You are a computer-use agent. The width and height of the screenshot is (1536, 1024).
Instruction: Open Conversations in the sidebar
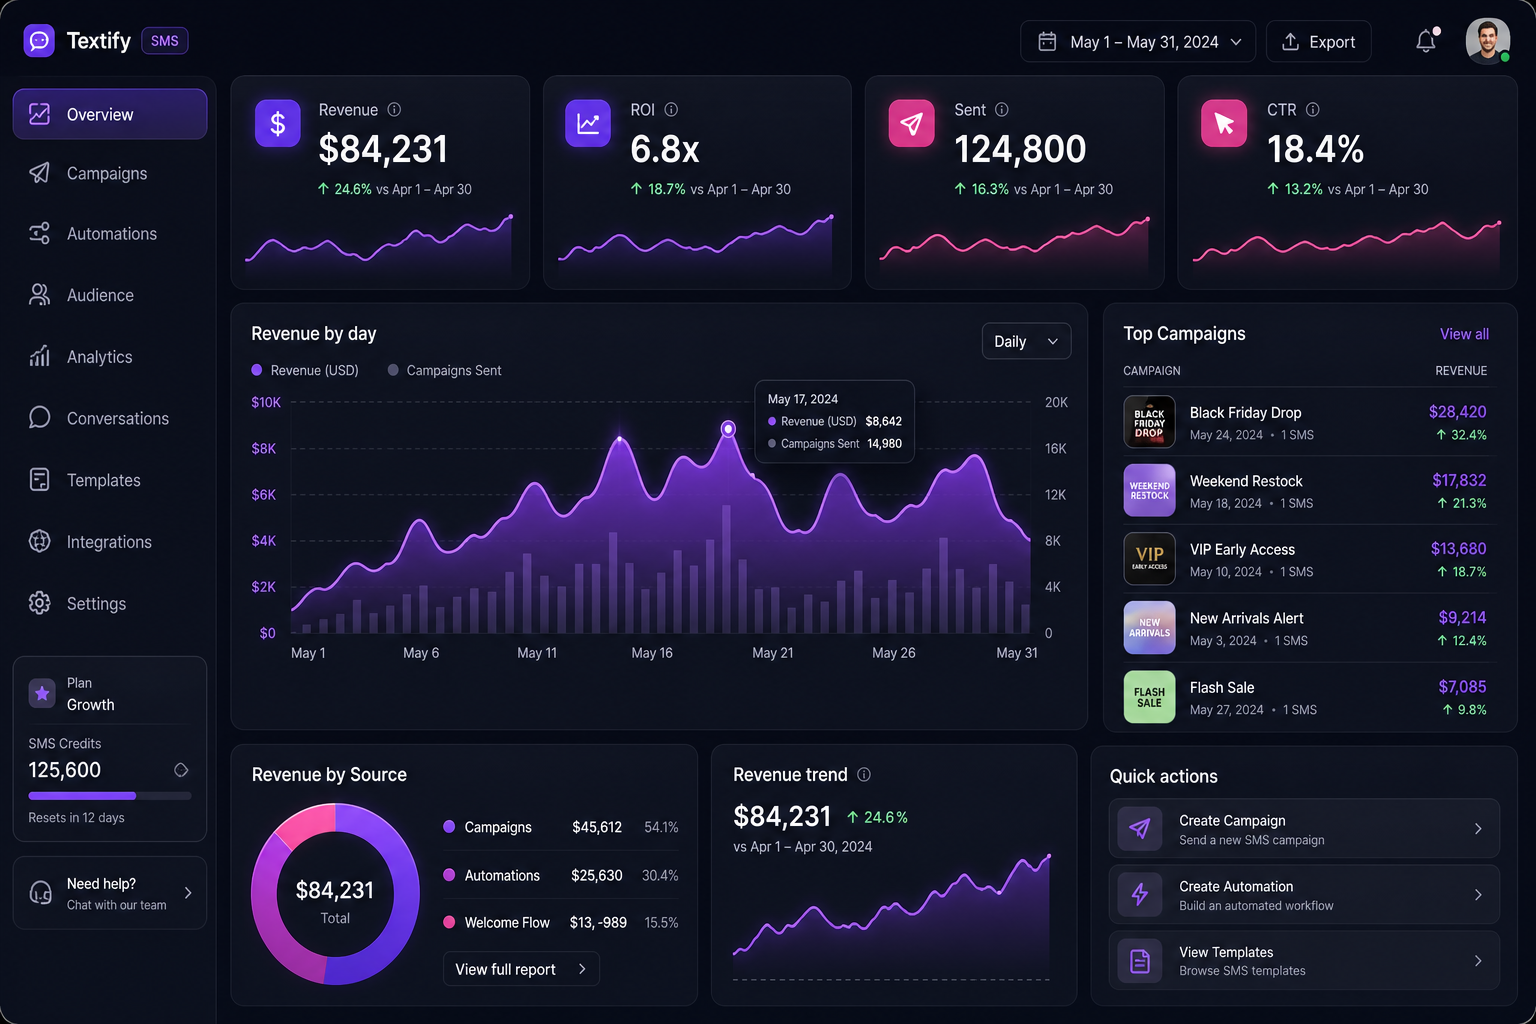point(110,418)
